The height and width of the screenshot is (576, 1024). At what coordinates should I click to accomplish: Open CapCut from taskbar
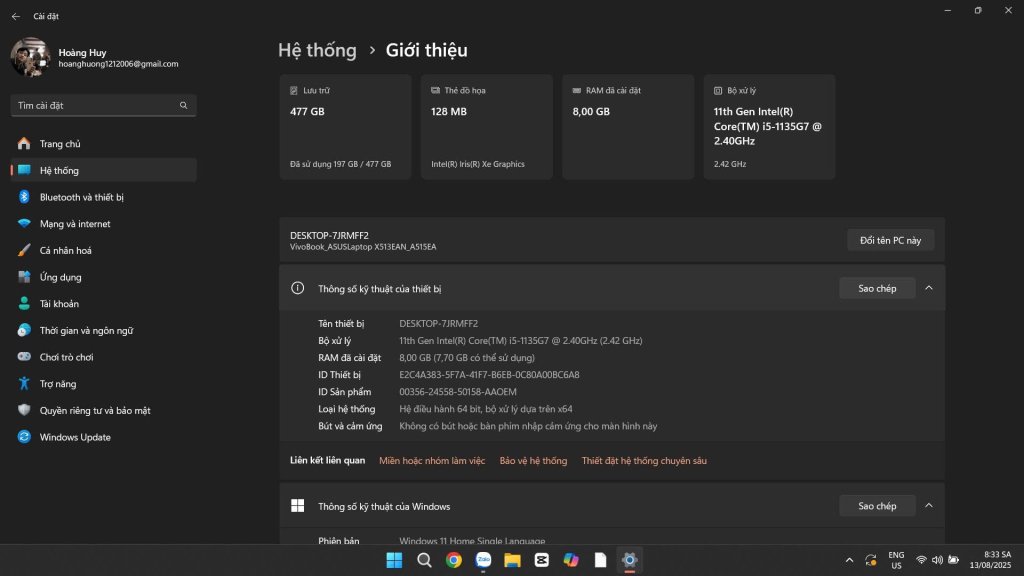pyautogui.click(x=542, y=560)
